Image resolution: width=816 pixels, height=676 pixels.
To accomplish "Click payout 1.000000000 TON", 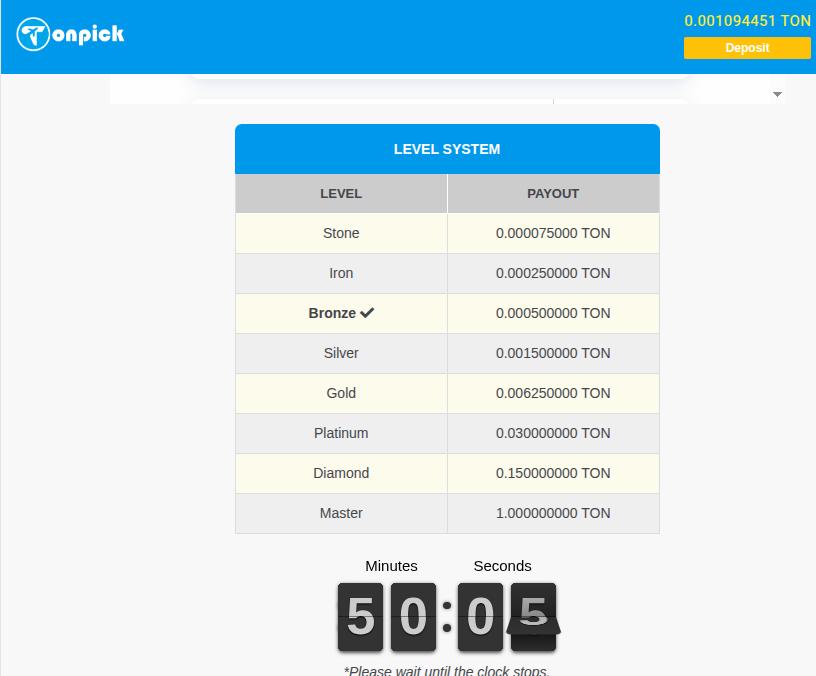I will [553, 514].
